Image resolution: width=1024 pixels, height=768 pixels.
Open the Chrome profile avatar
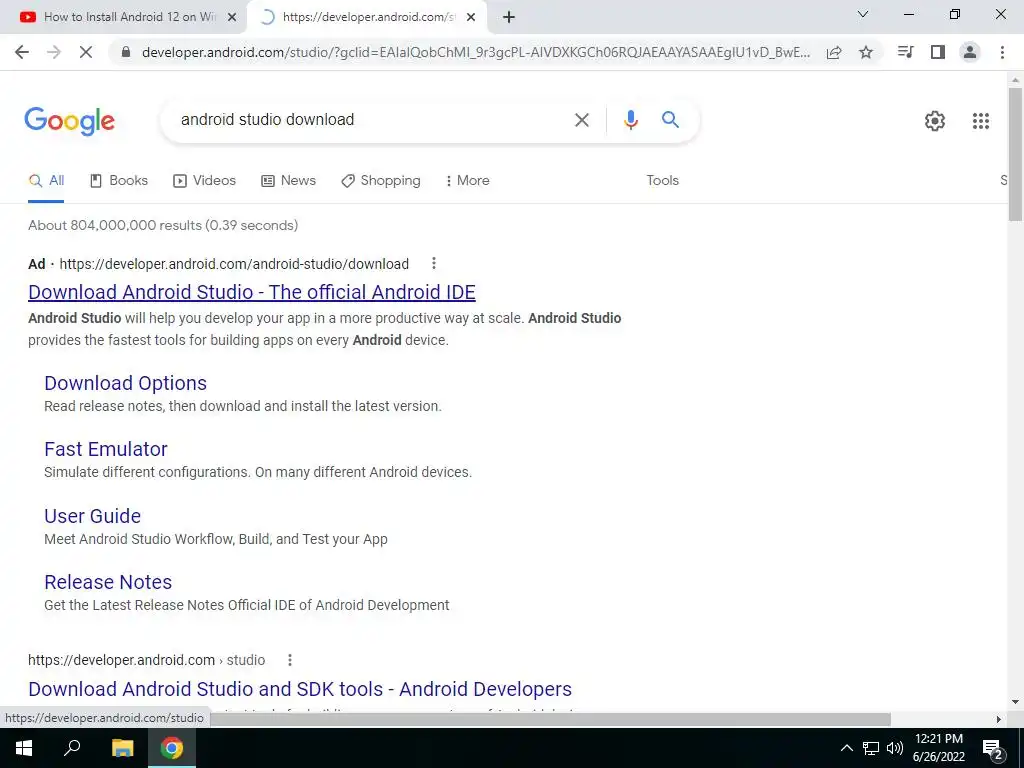coord(970,52)
